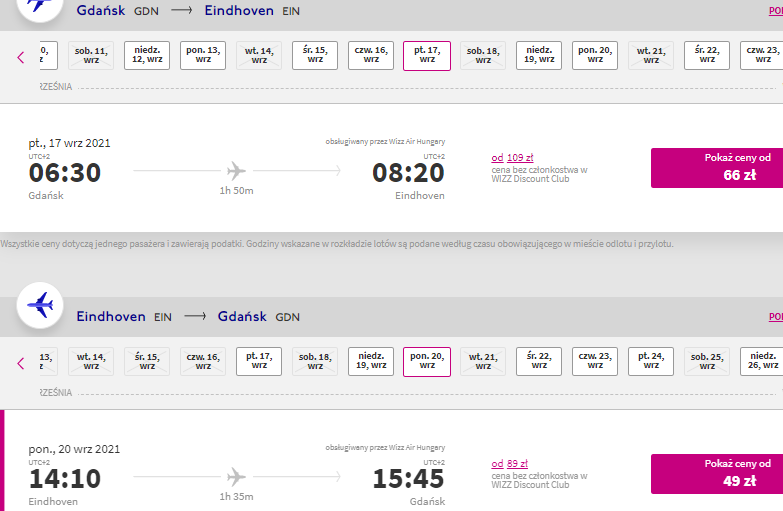The width and height of the screenshot is (783, 511).
Task: Select outbound date pon. 13 wrz
Action: [203, 55]
